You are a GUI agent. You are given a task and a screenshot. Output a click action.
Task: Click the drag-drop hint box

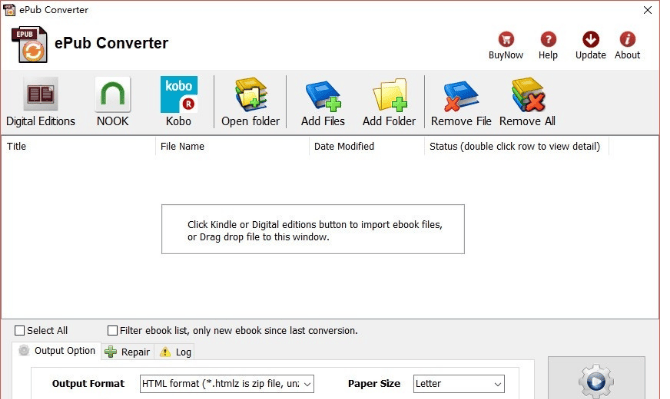[313, 229]
